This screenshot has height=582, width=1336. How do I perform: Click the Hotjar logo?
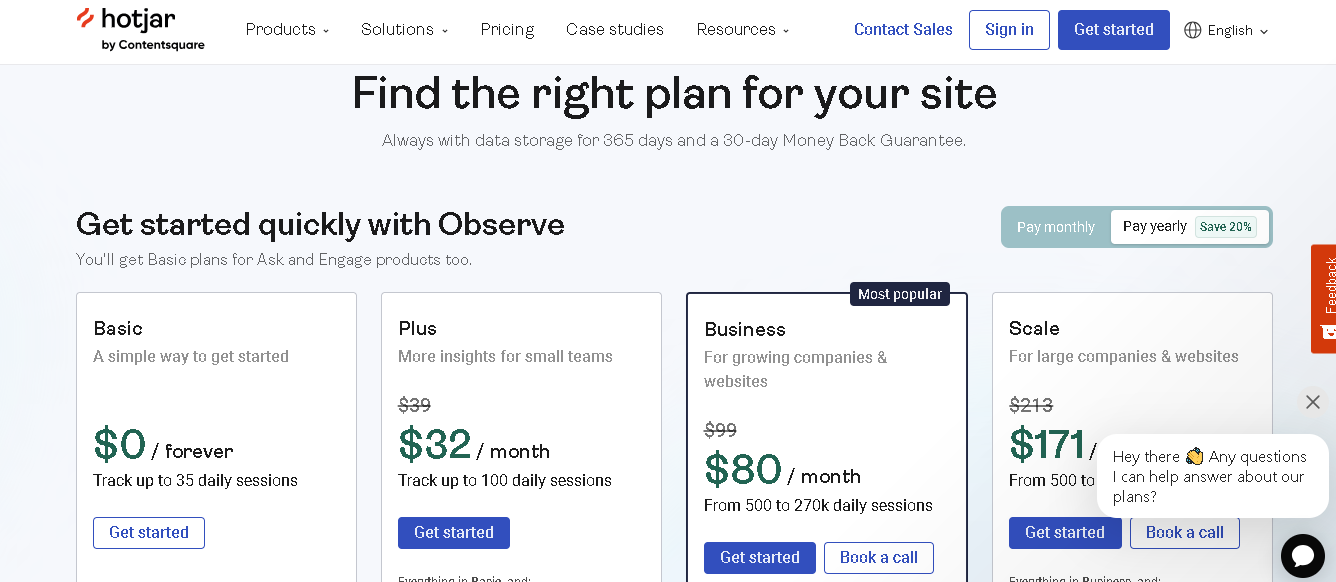[x=140, y=29]
